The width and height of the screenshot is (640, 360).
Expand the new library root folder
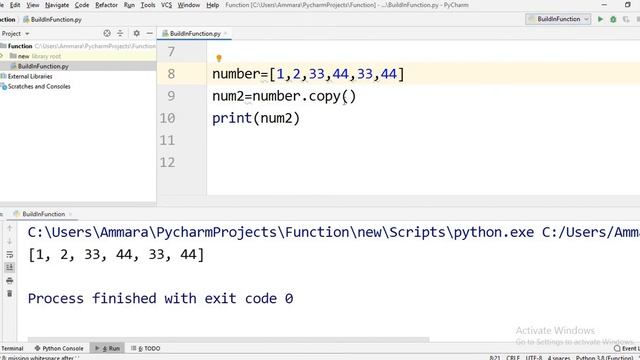click(x=2, y=56)
